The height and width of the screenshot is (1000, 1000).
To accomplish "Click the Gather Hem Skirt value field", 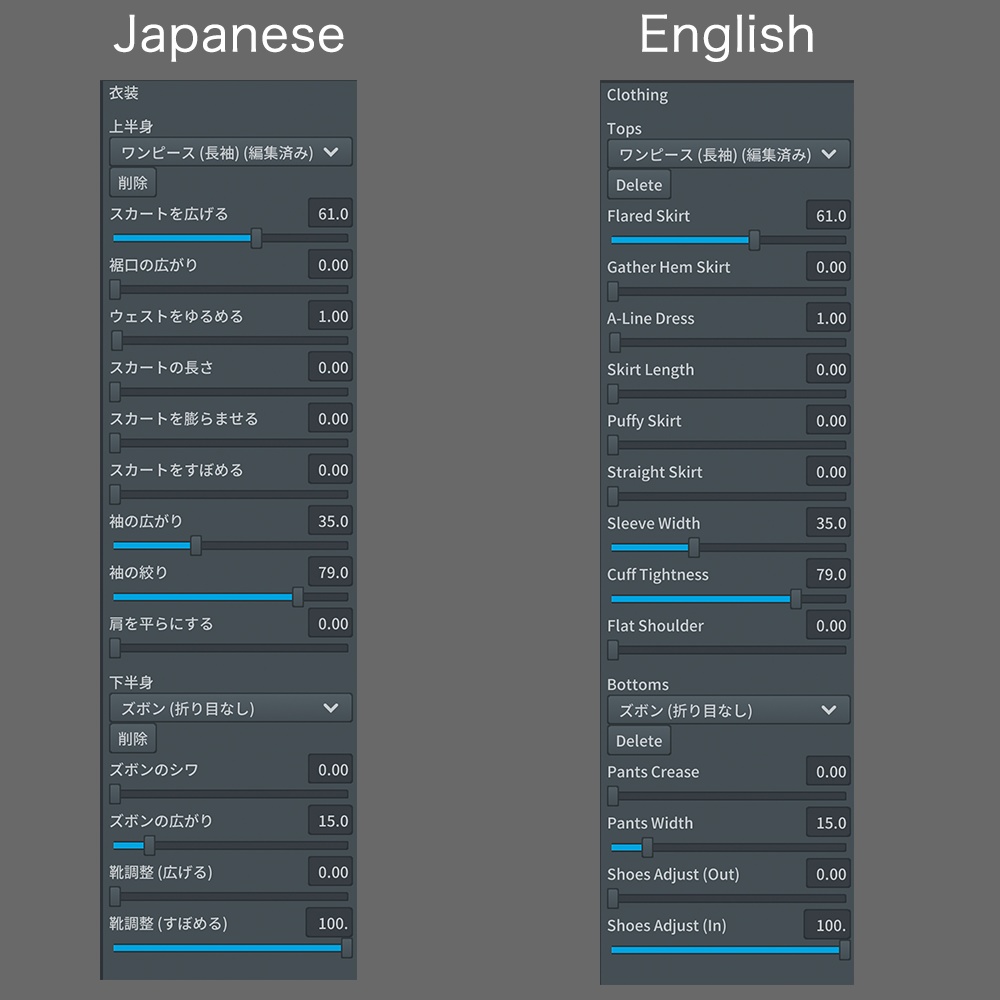I will point(829,266).
